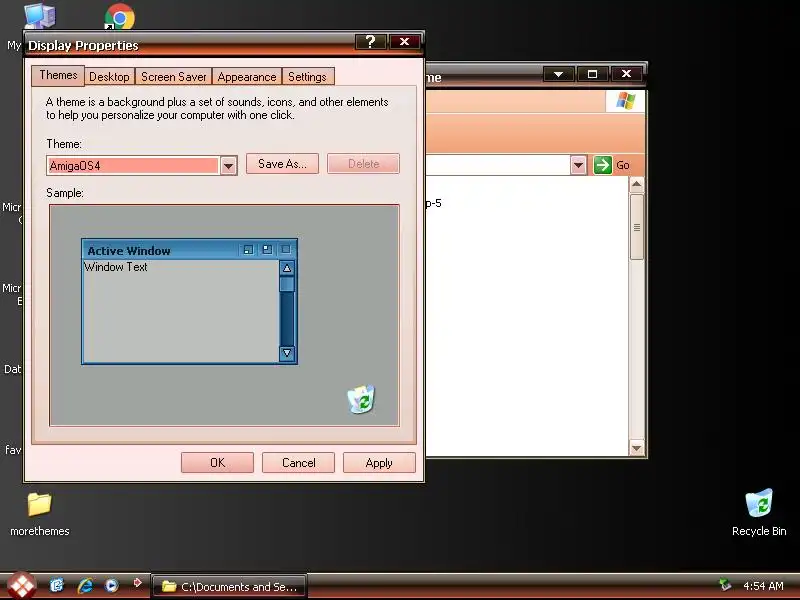Click the Go label in Explorer

pos(622,165)
